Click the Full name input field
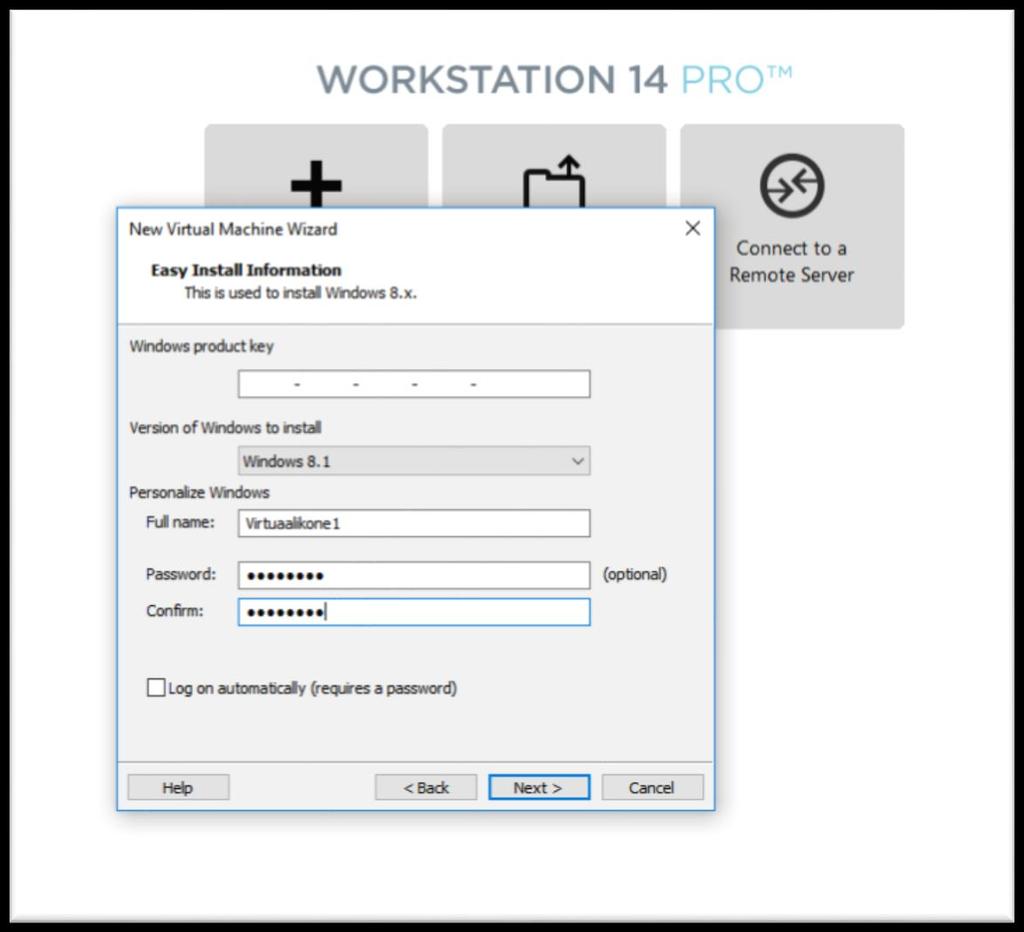 [414, 524]
